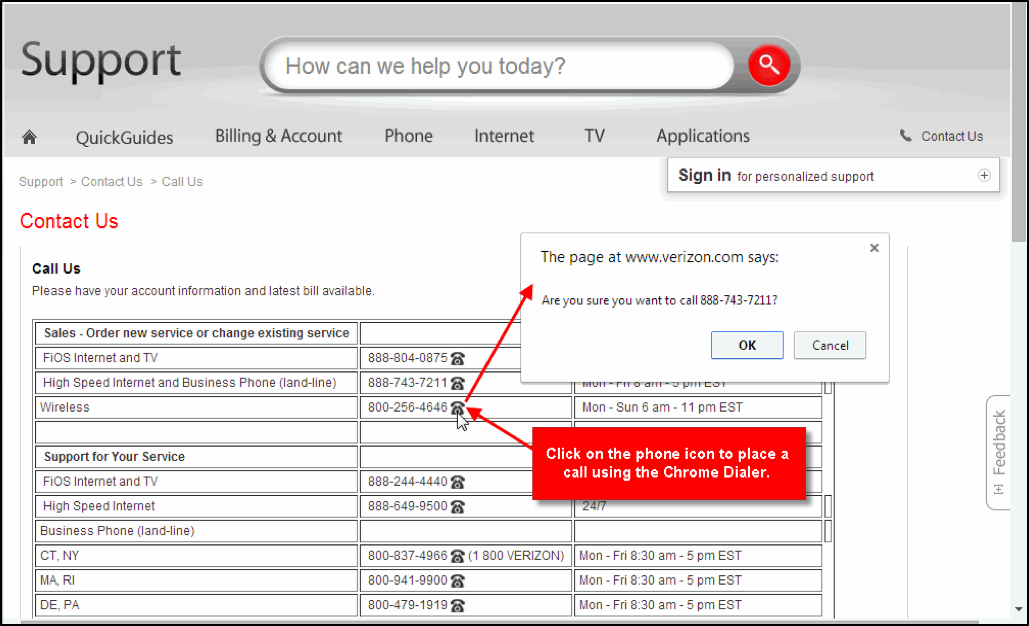1029x626 pixels.
Task: Dial Wireless using the 800-256-4646 phone icon
Action: (x=457, y=408)
